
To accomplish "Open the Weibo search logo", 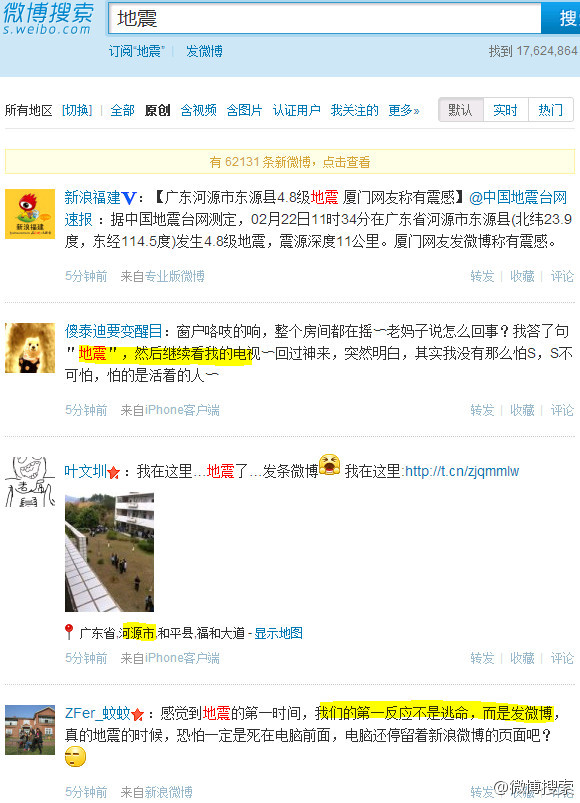I will pos(48,19).
